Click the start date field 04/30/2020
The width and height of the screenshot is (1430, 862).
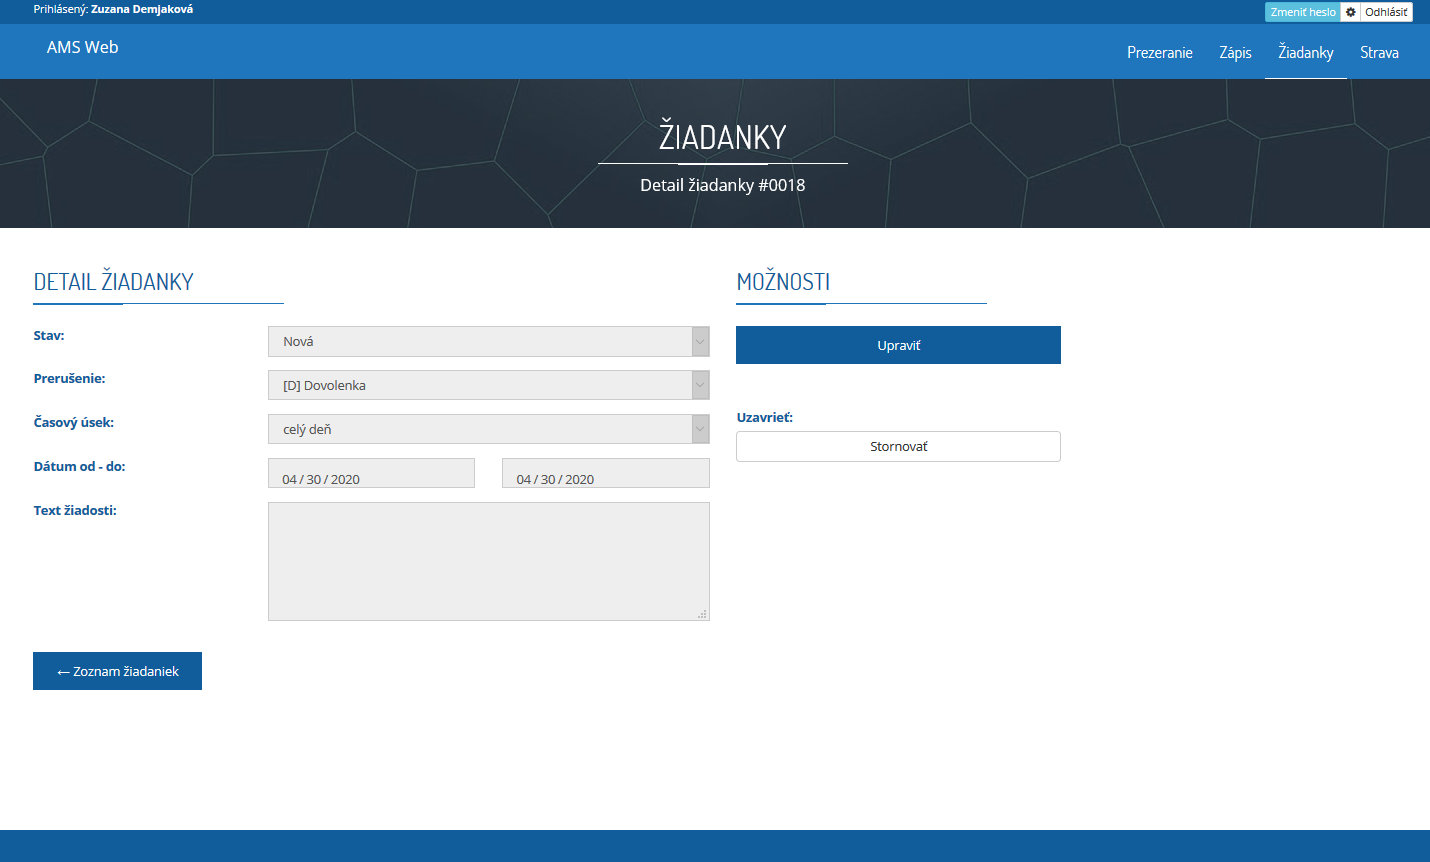(371, 473)
